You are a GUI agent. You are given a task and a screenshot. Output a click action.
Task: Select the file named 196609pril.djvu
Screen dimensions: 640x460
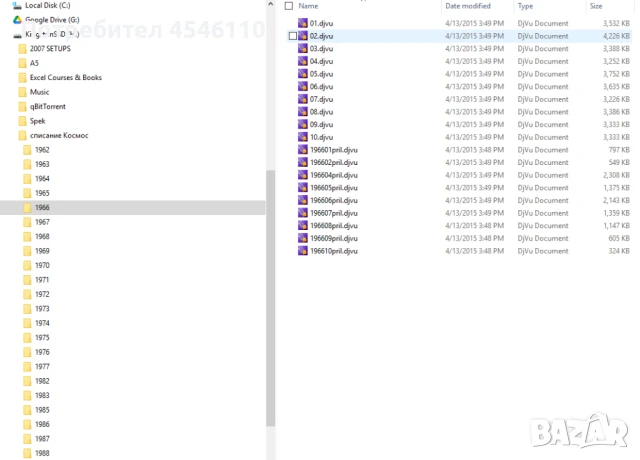click(x=334, y=238)
